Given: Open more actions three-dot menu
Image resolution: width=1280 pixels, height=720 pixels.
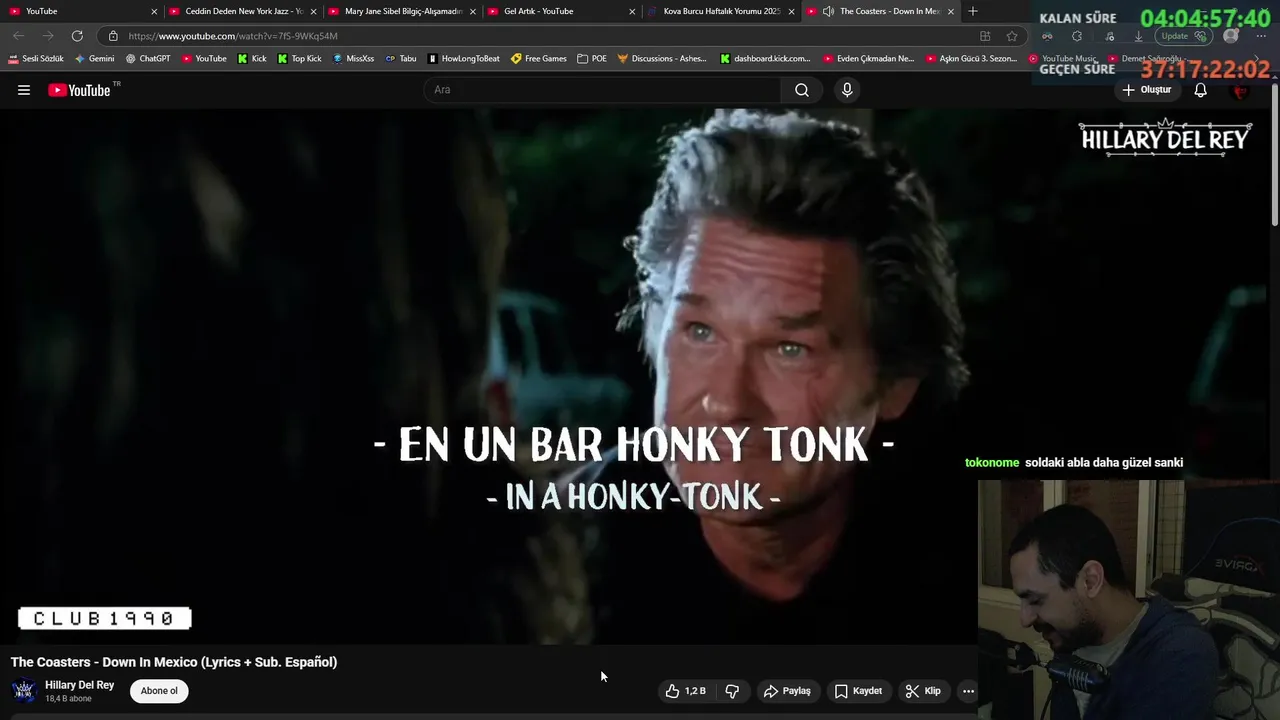Looking at the screenshot, I should (968, 691).
